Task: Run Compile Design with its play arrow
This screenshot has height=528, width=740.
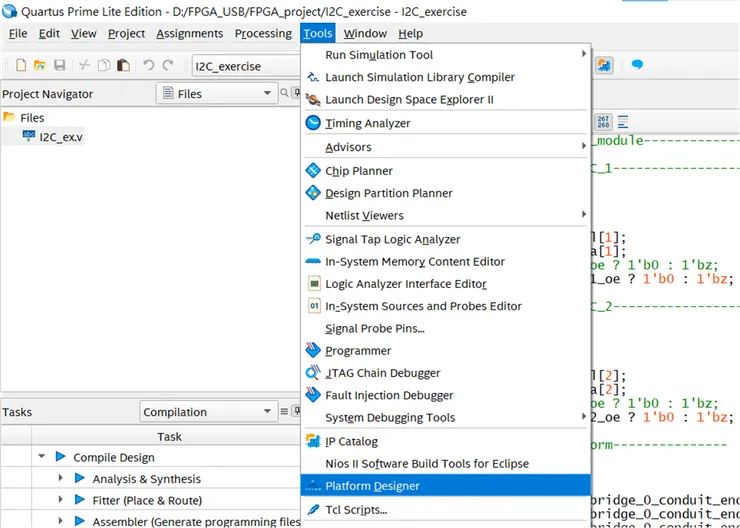Action: click(x=61, y=457)
